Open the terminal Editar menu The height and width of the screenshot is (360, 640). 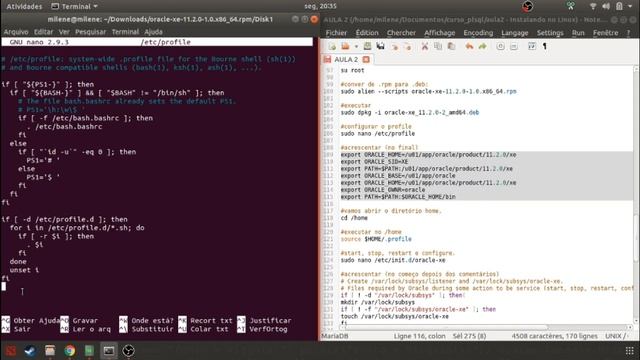(x=43, y=31)
